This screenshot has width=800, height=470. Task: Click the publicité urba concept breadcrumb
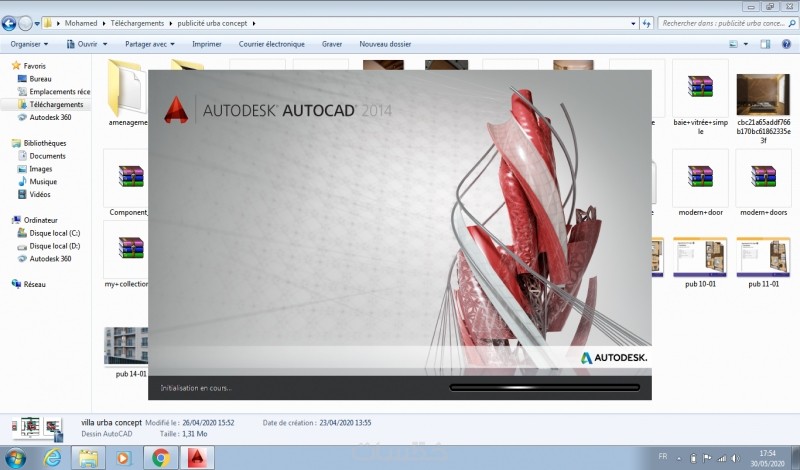212,23
